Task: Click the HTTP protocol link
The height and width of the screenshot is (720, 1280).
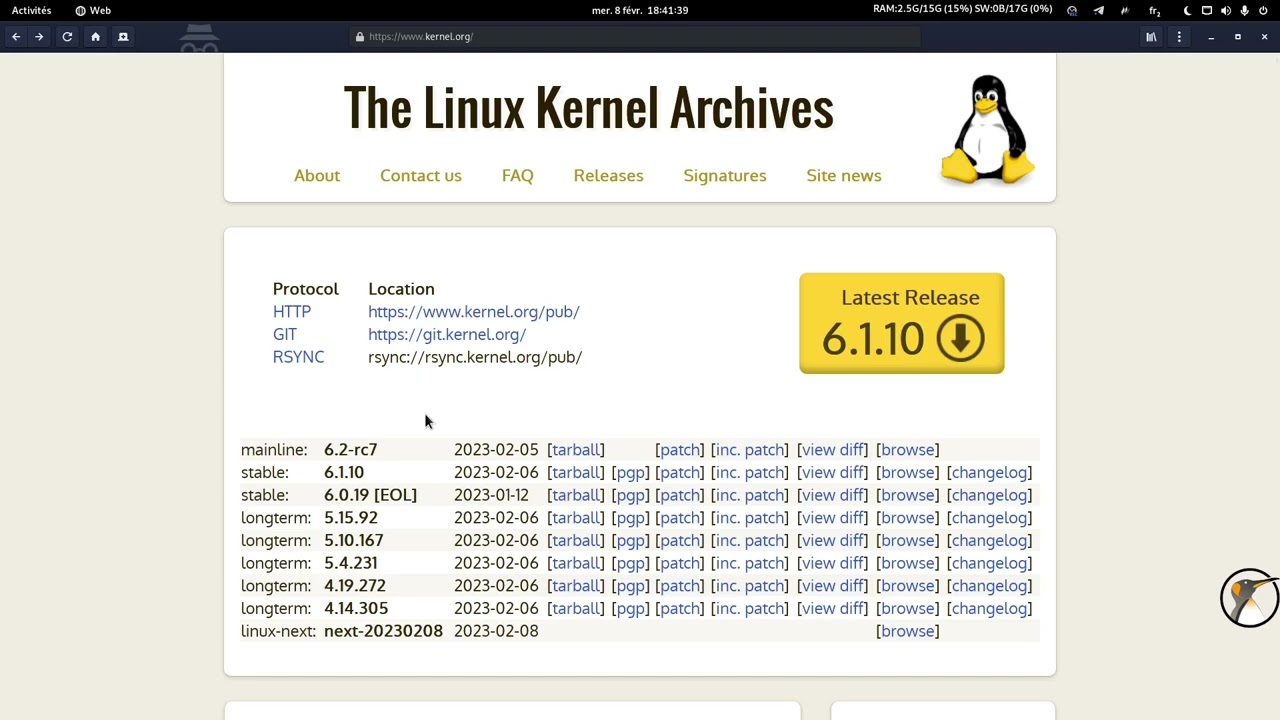Action: pos(292,312)
